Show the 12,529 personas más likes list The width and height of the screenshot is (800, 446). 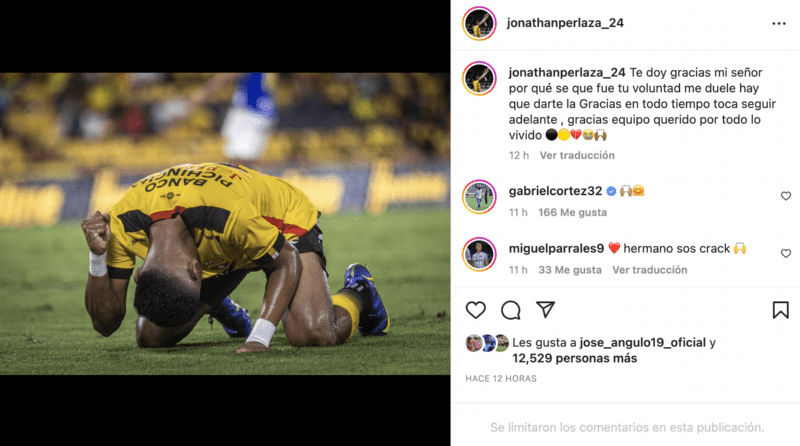click(574, 358)
